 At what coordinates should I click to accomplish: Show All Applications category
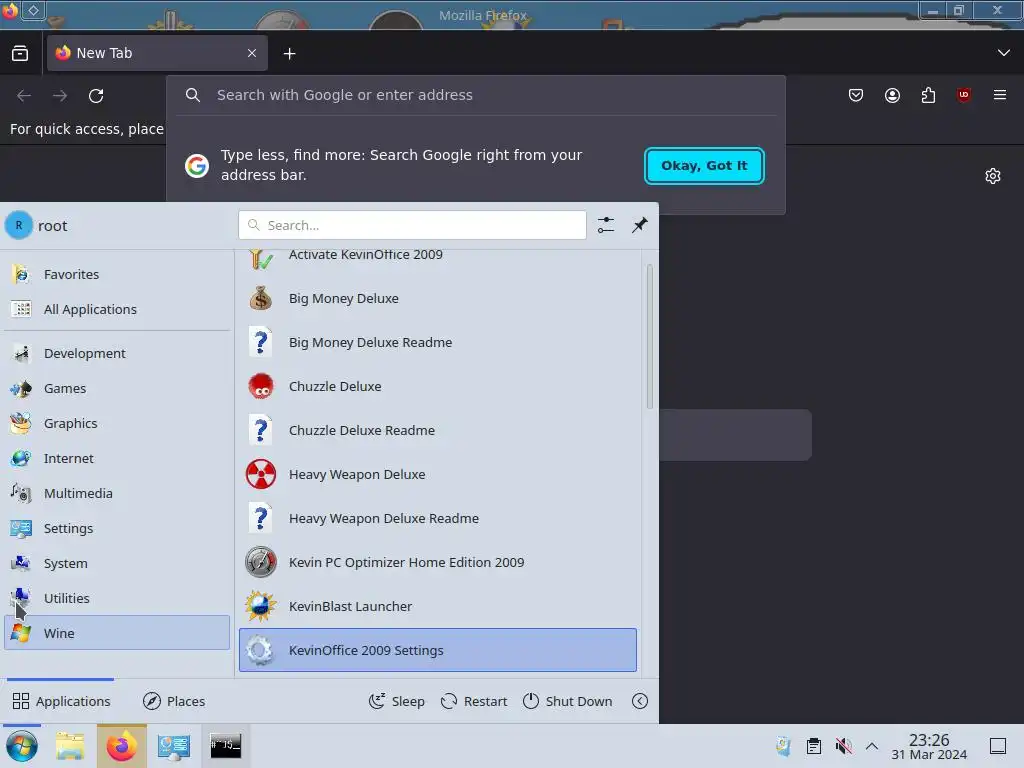click(117, 310)
